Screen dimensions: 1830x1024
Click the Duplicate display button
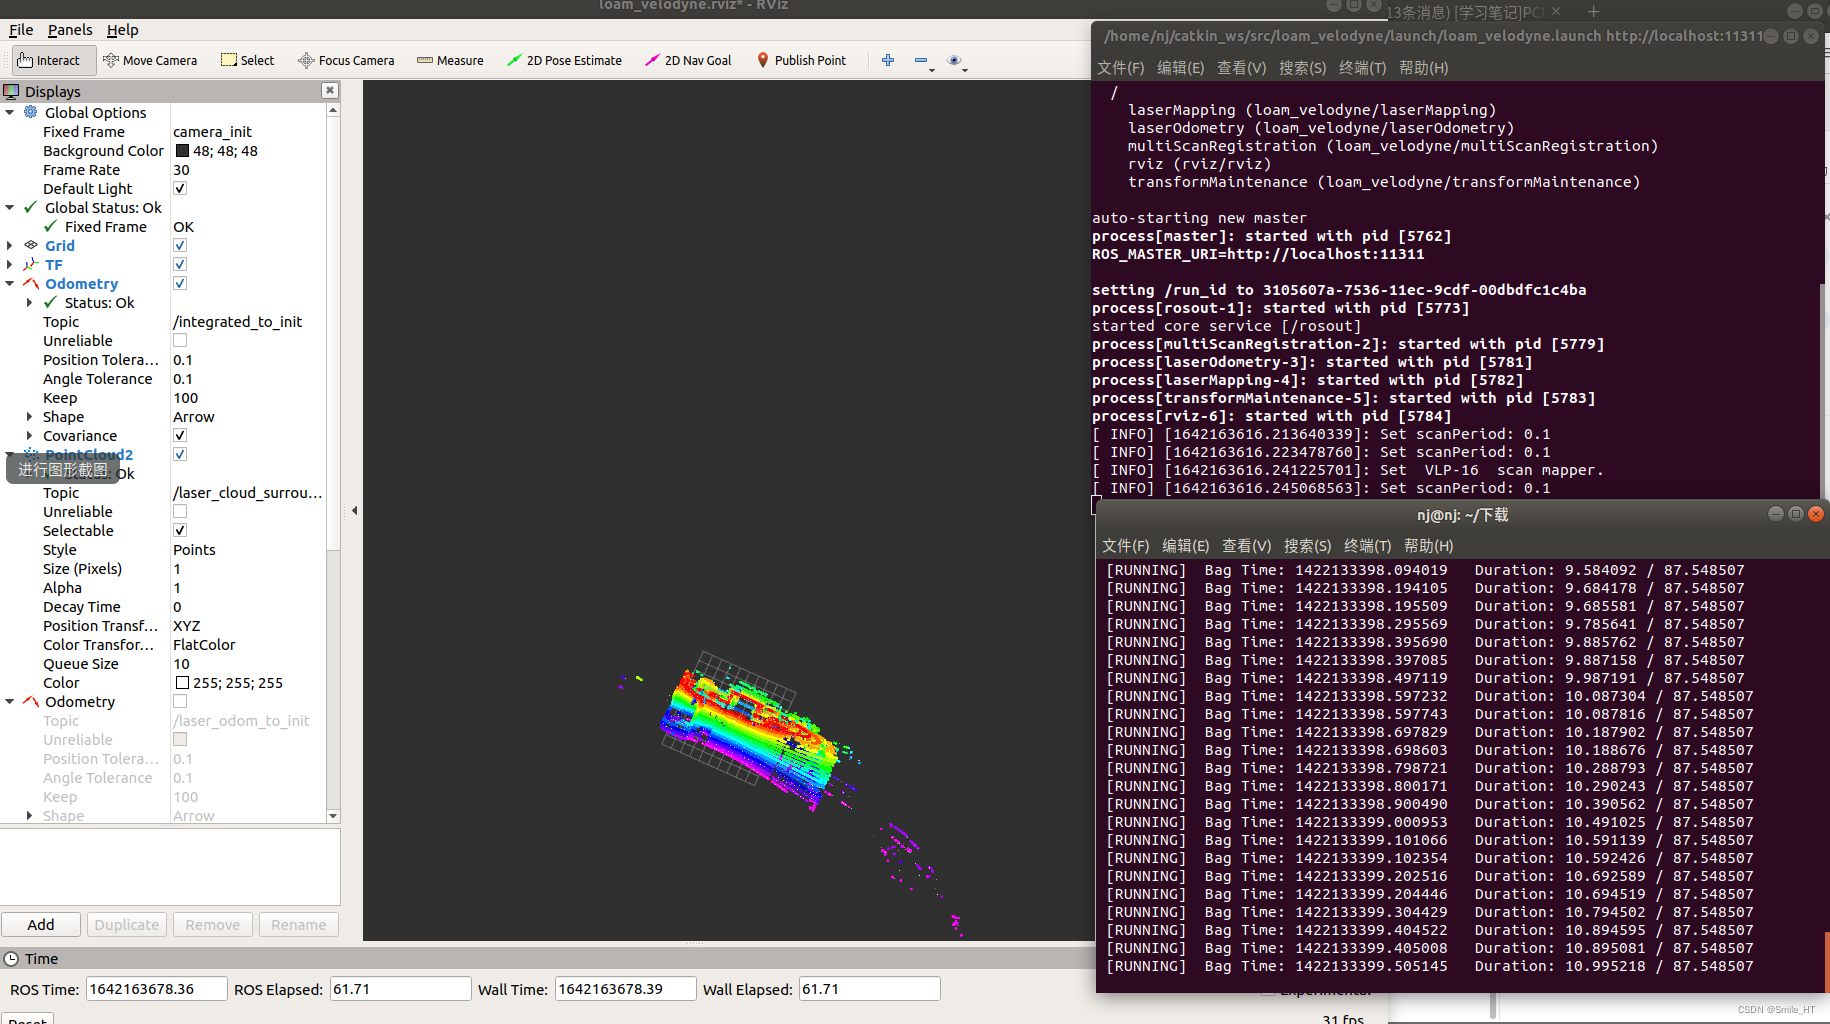coord(127,924)
